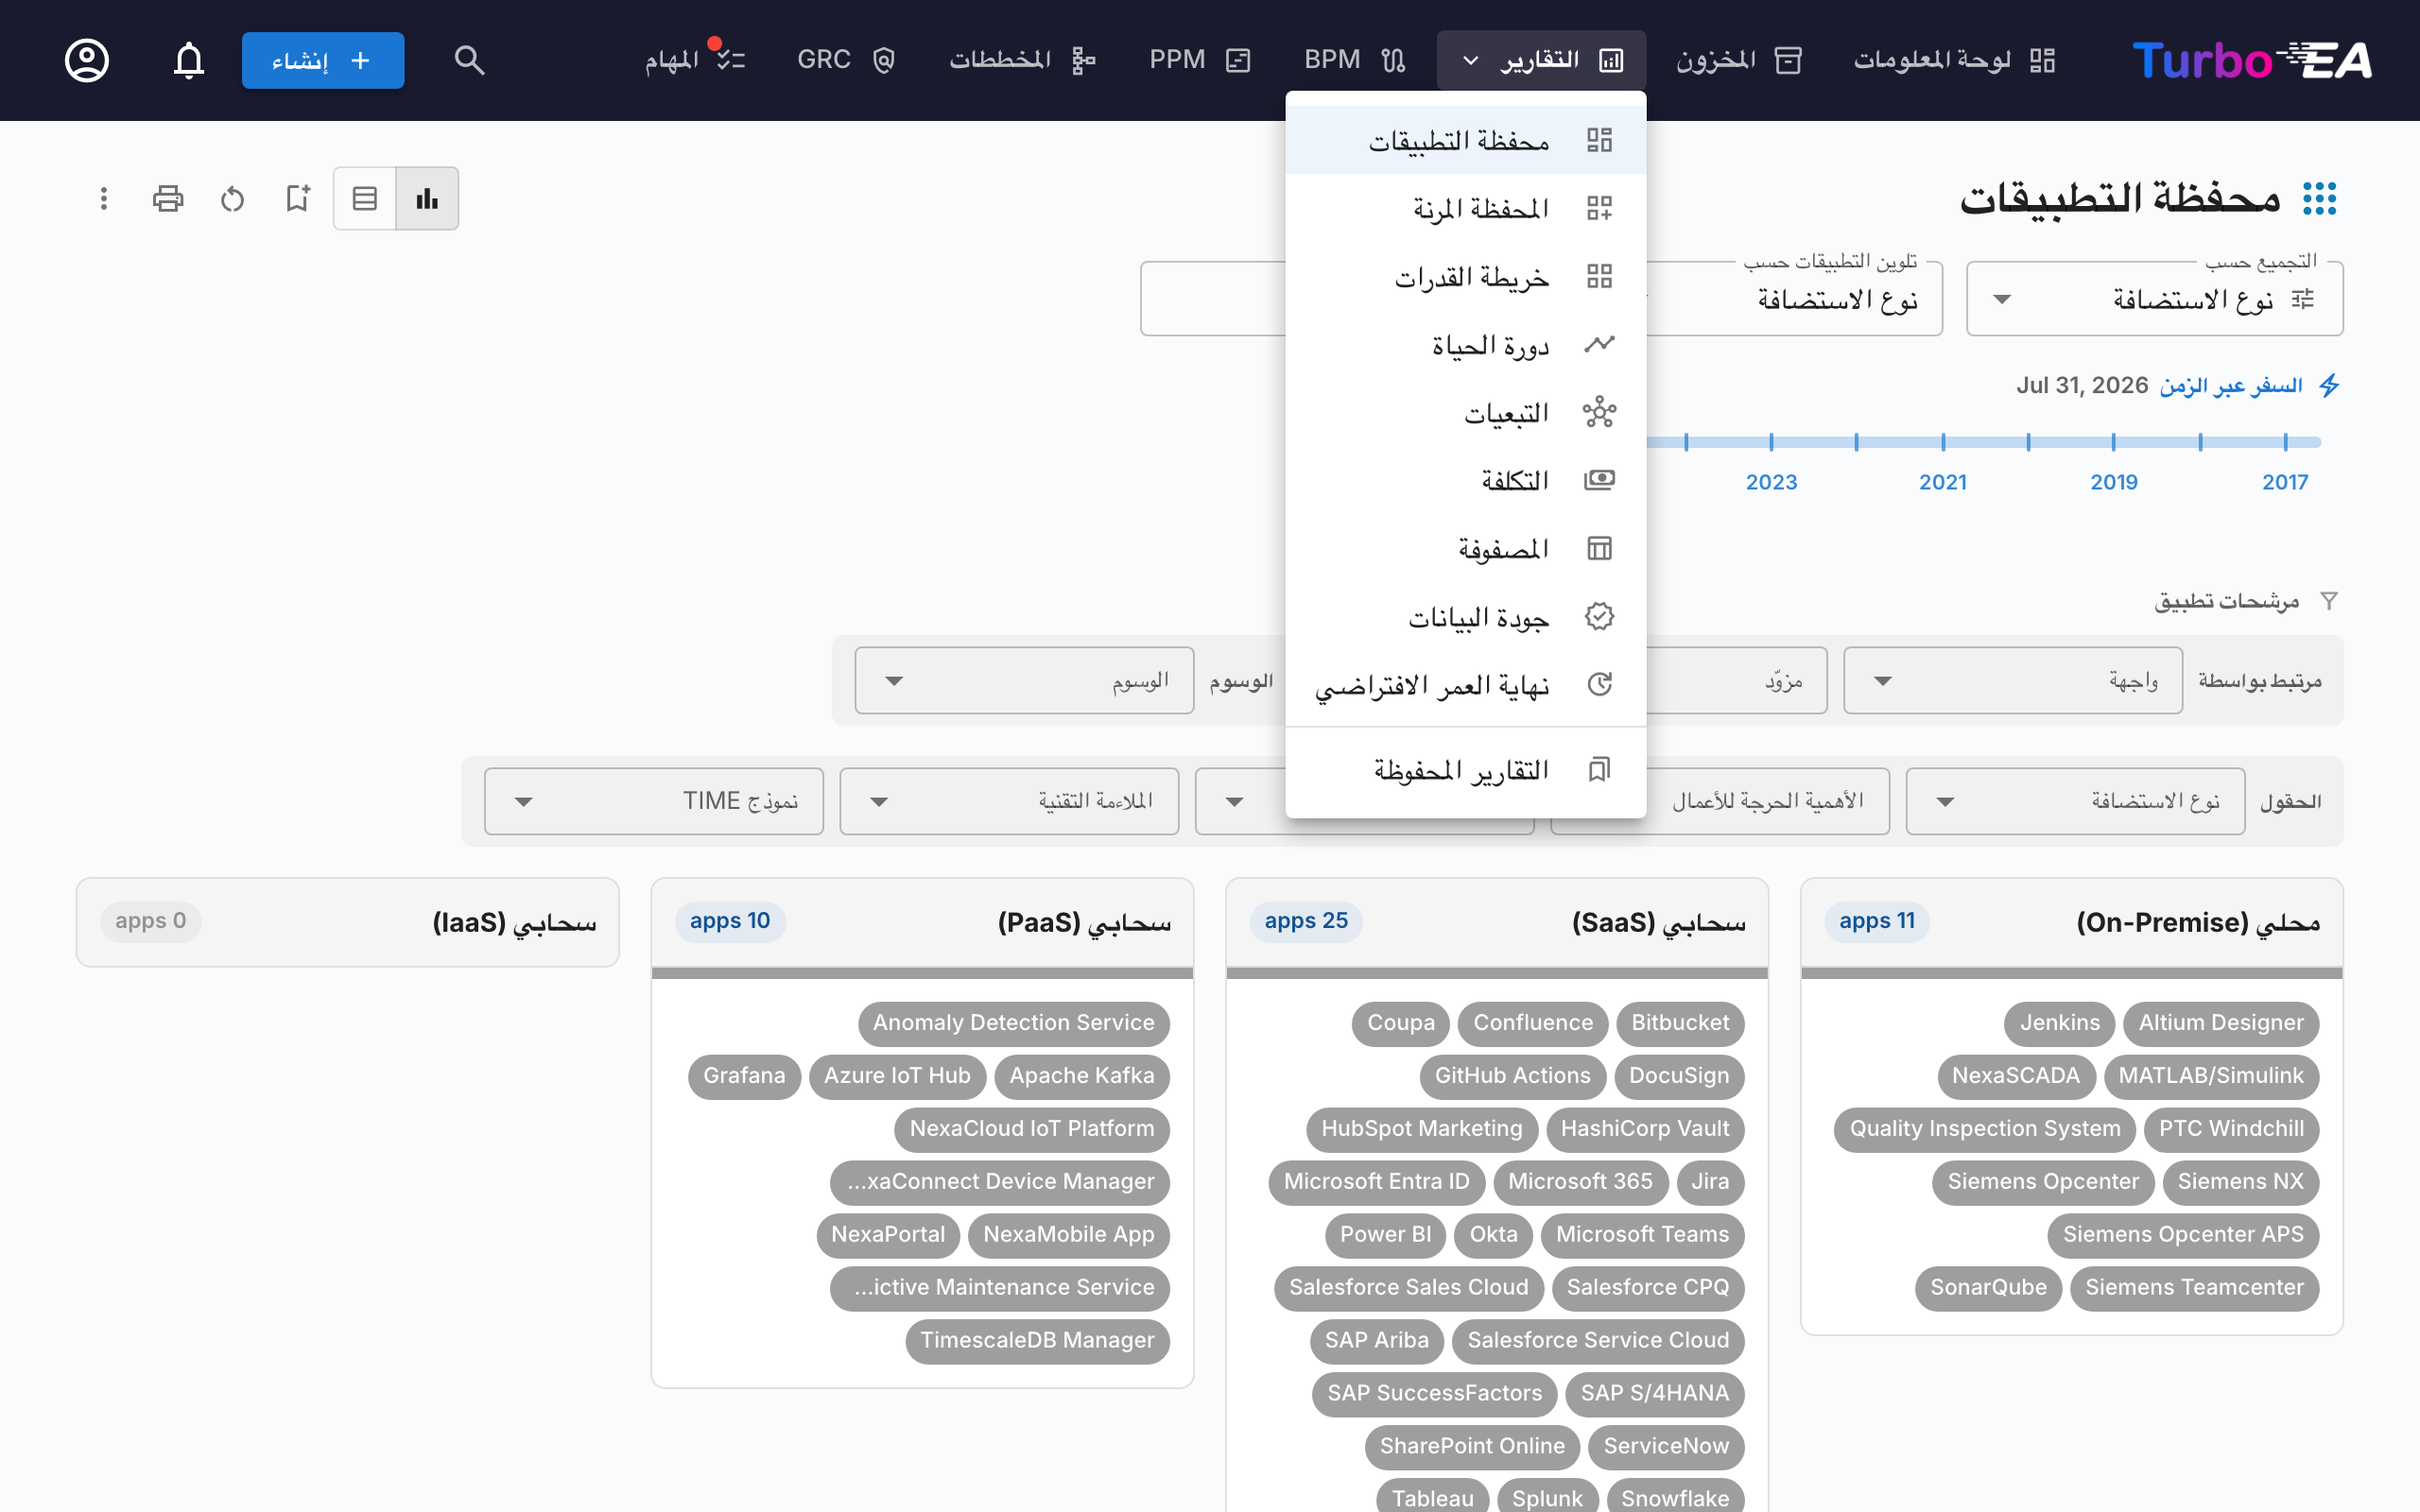Switch to table view toggle
2420x1512 pixels.
[365, 198]
